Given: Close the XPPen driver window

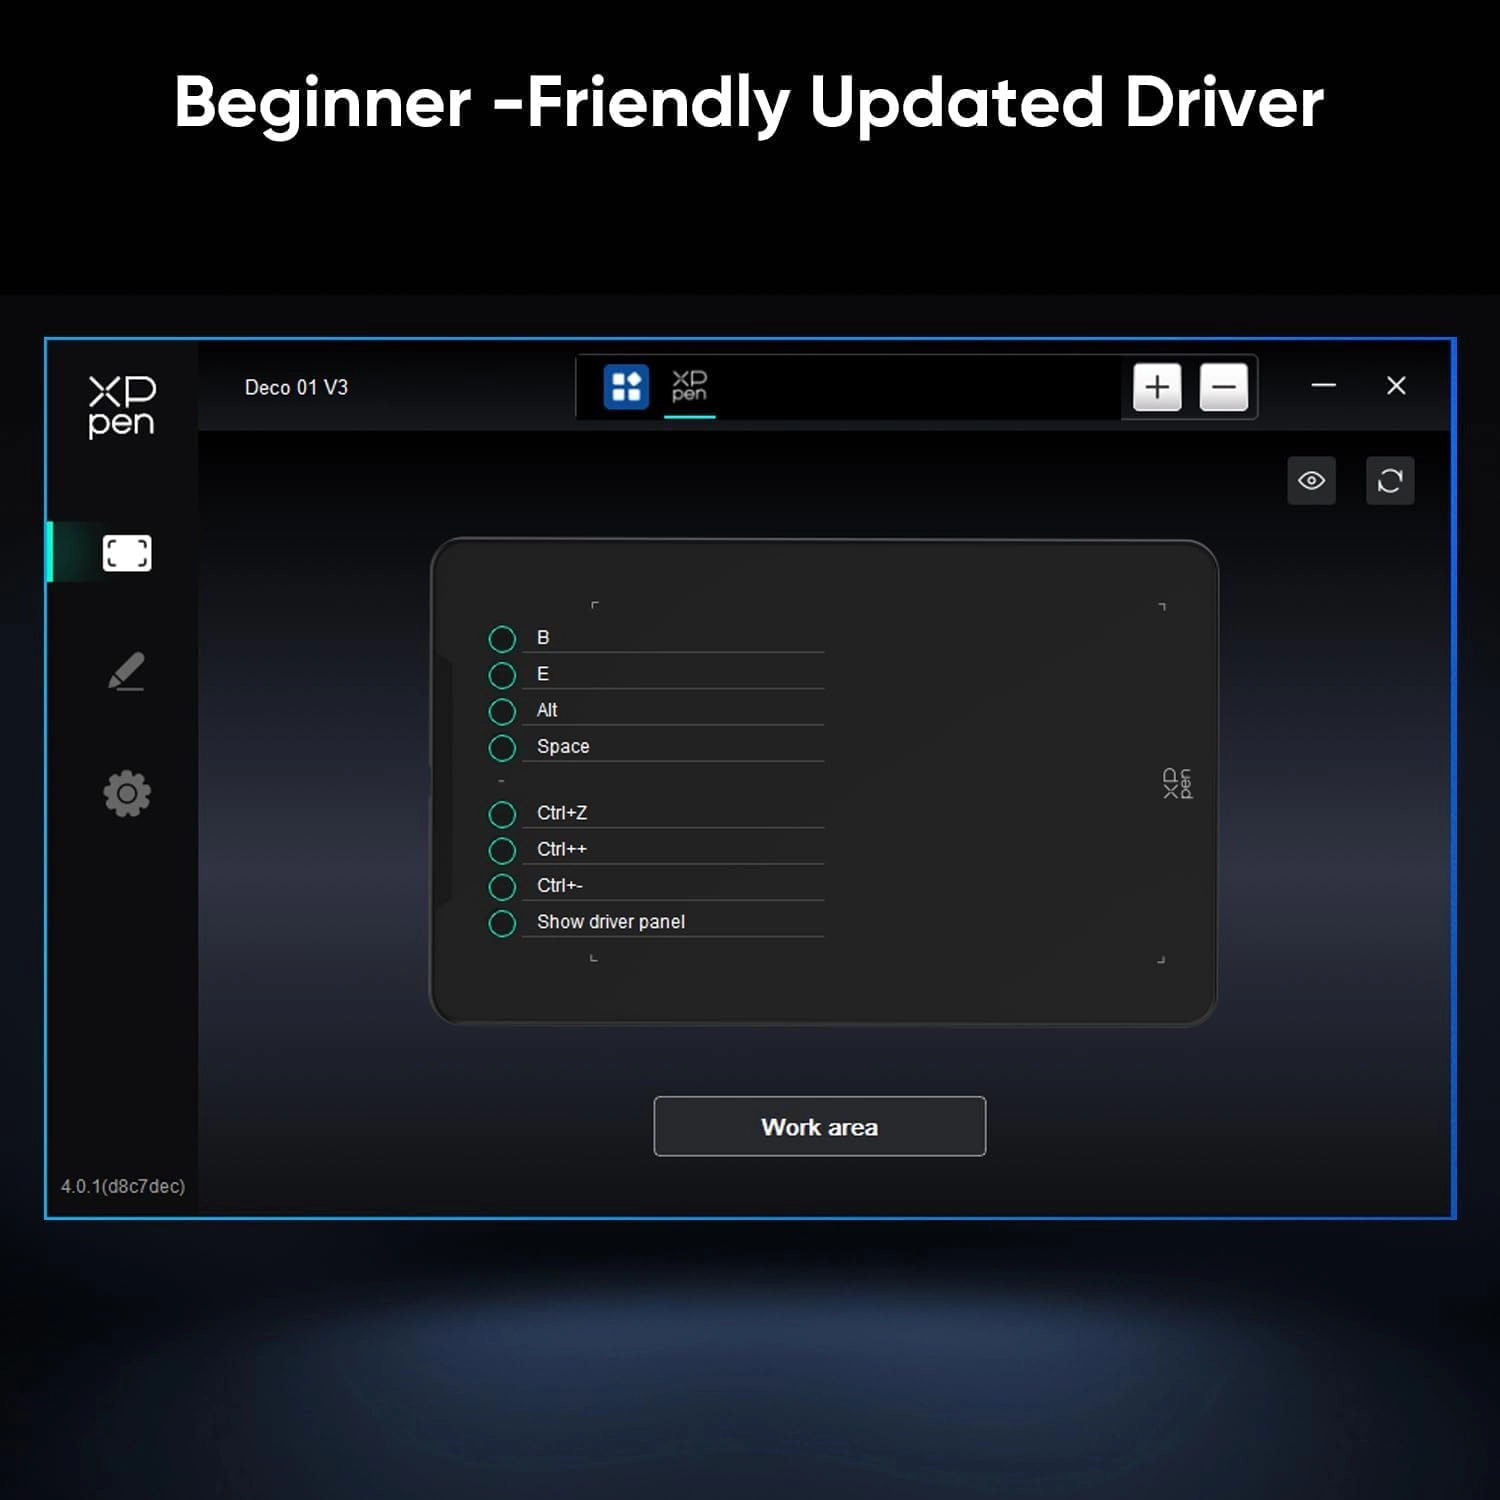Looking at the screenshot, I should [x=1396, y=386].
